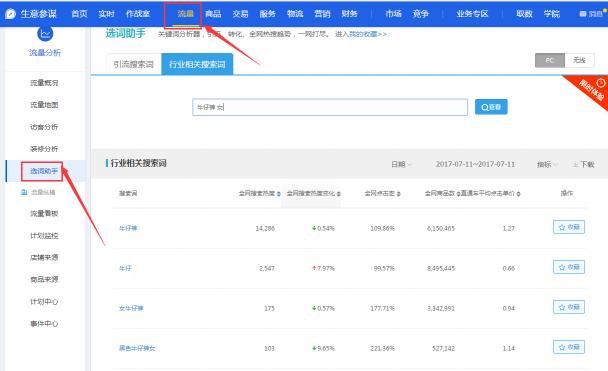608x371 pixels.
Task: Open 流量看板 in sidebar
Action: click(x=44, y=214)
